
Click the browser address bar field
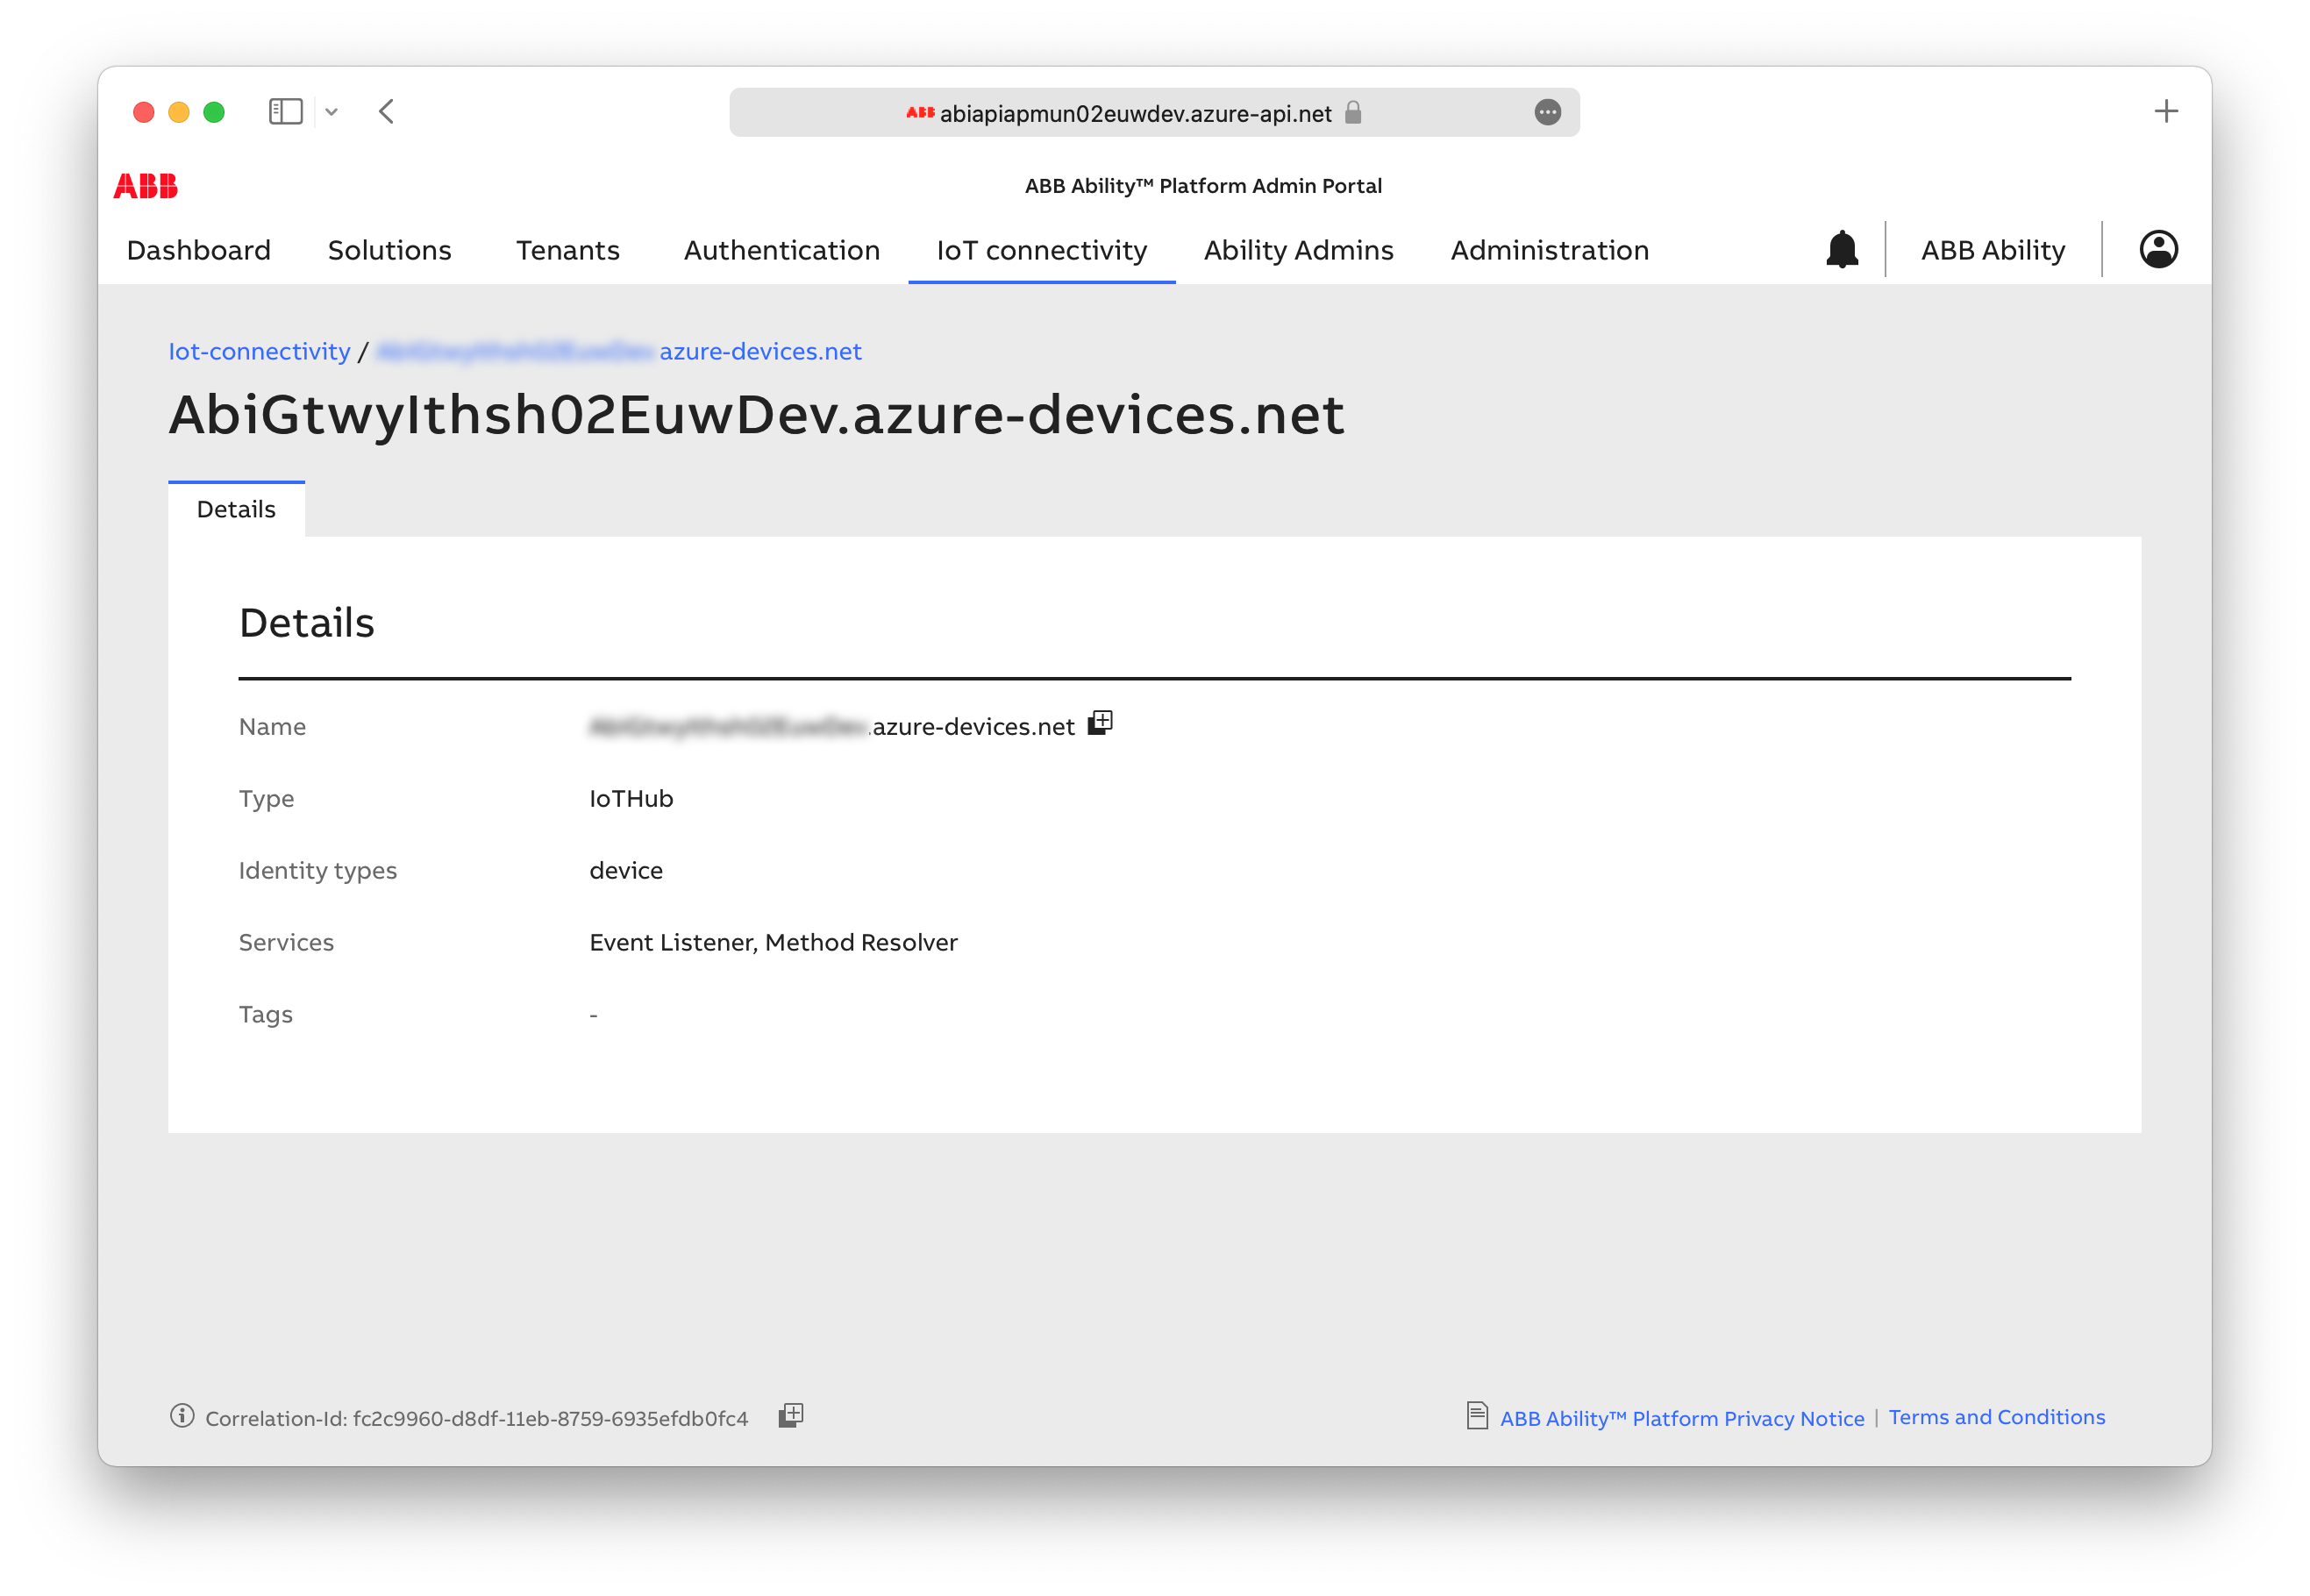click(x=1154, y=112)
